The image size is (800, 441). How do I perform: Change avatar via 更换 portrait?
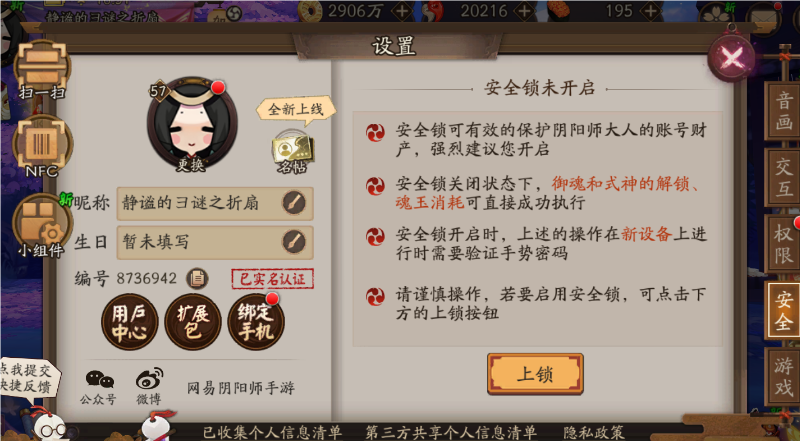pyautogui.click(x=192, y=125)
